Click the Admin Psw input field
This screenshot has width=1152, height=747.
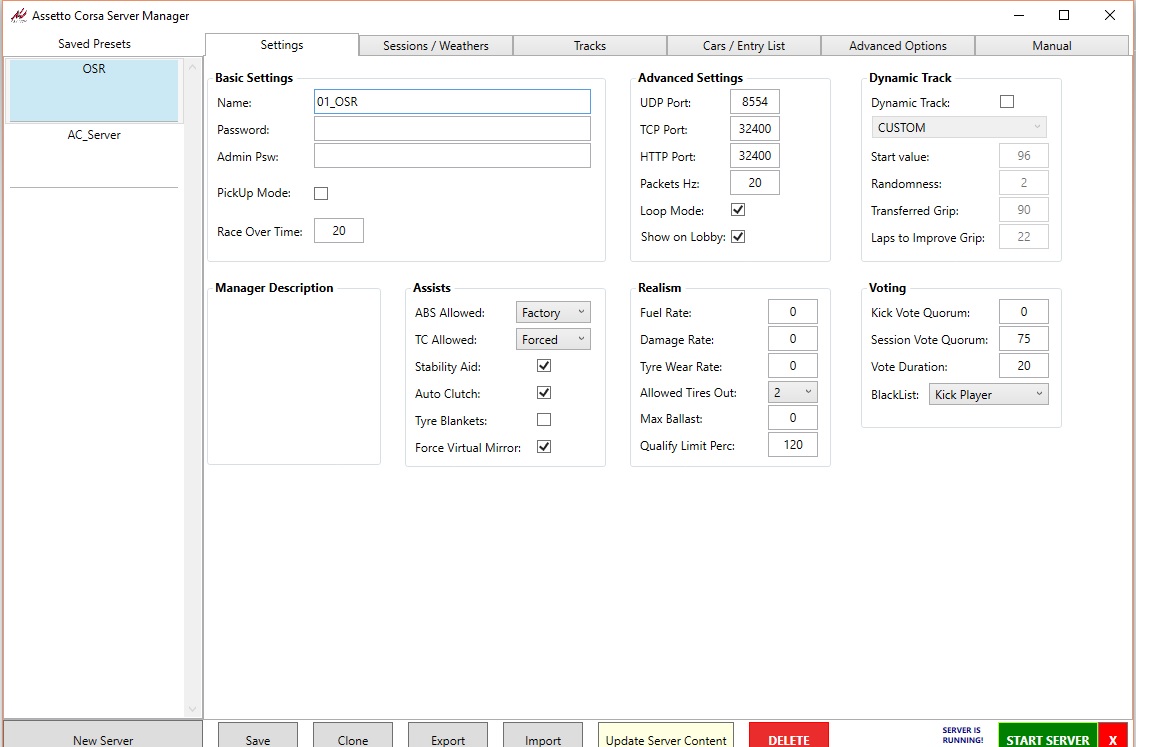[x=452, y=156]
